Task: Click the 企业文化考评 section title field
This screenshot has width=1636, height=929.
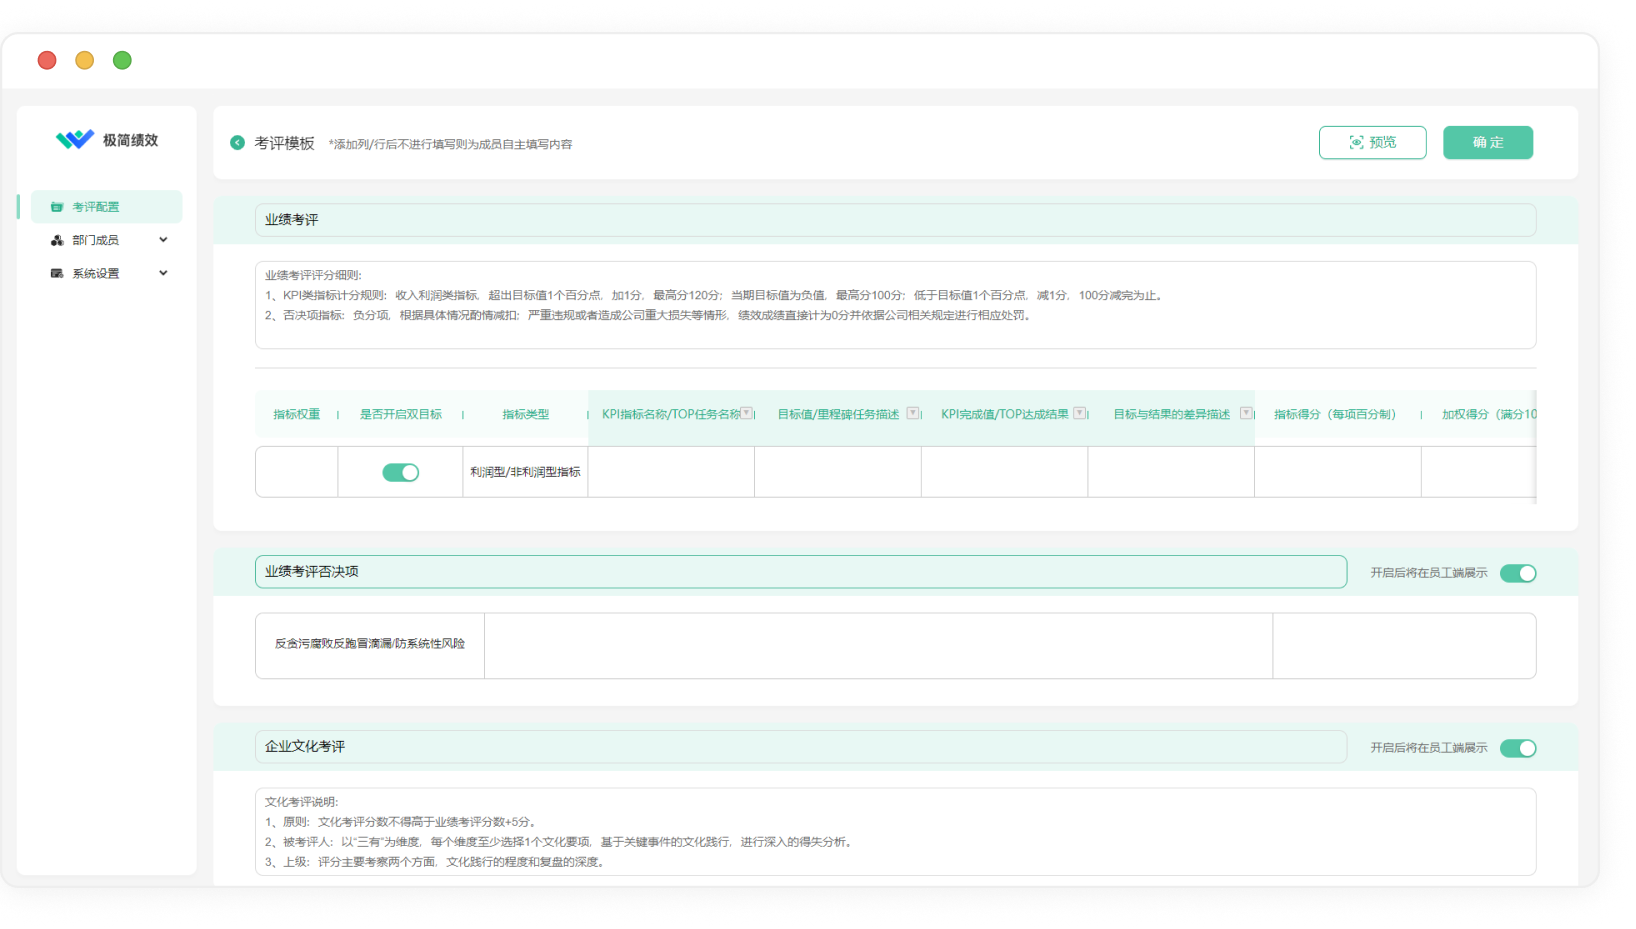Action: [800, 747]
